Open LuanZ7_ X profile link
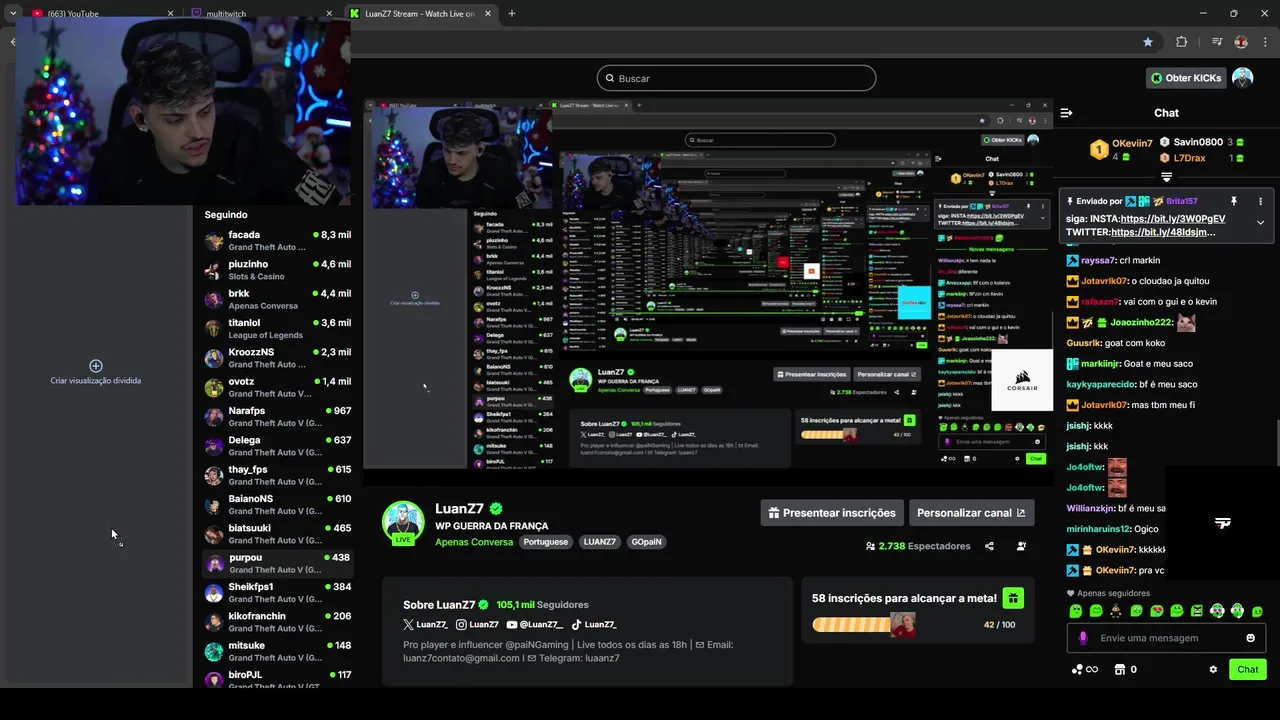1280x720 pixels. tap(425, 625)
